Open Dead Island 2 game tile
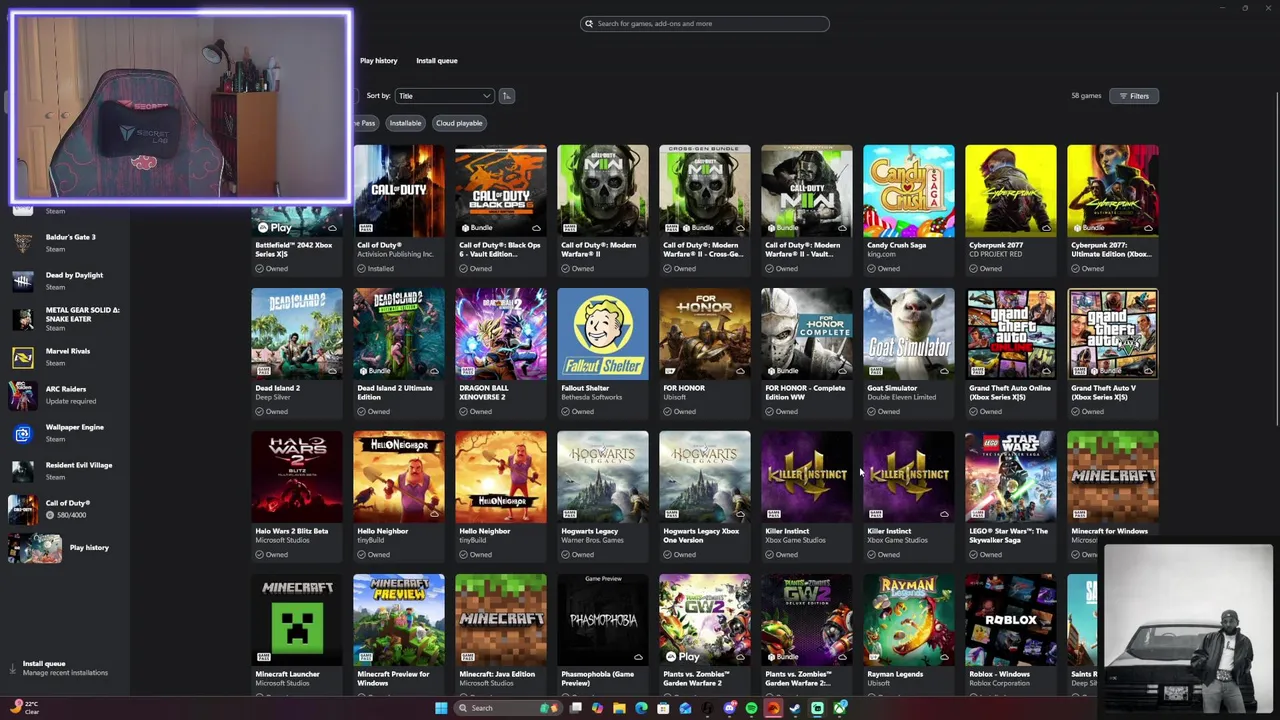 coord(297,352)
